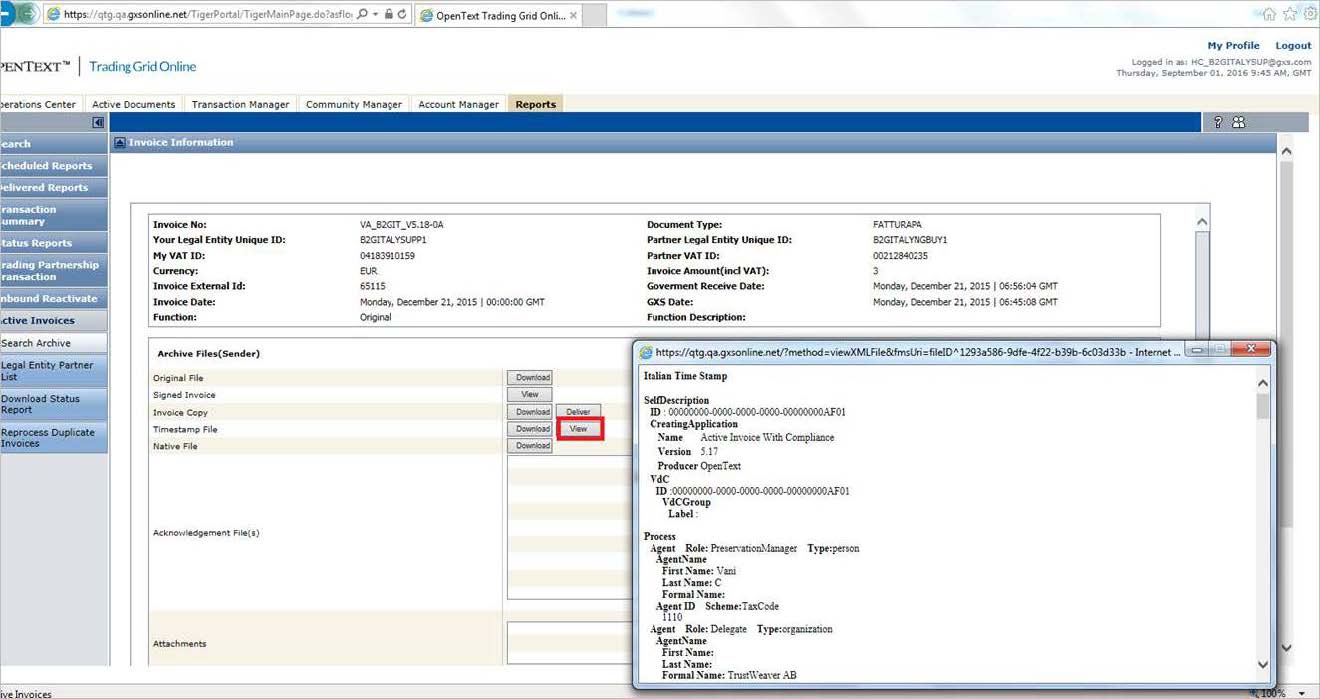1320x699 pixels.
Task: Click TrustWeaver AB formal name in popup
Action: (x=762, y=676)
